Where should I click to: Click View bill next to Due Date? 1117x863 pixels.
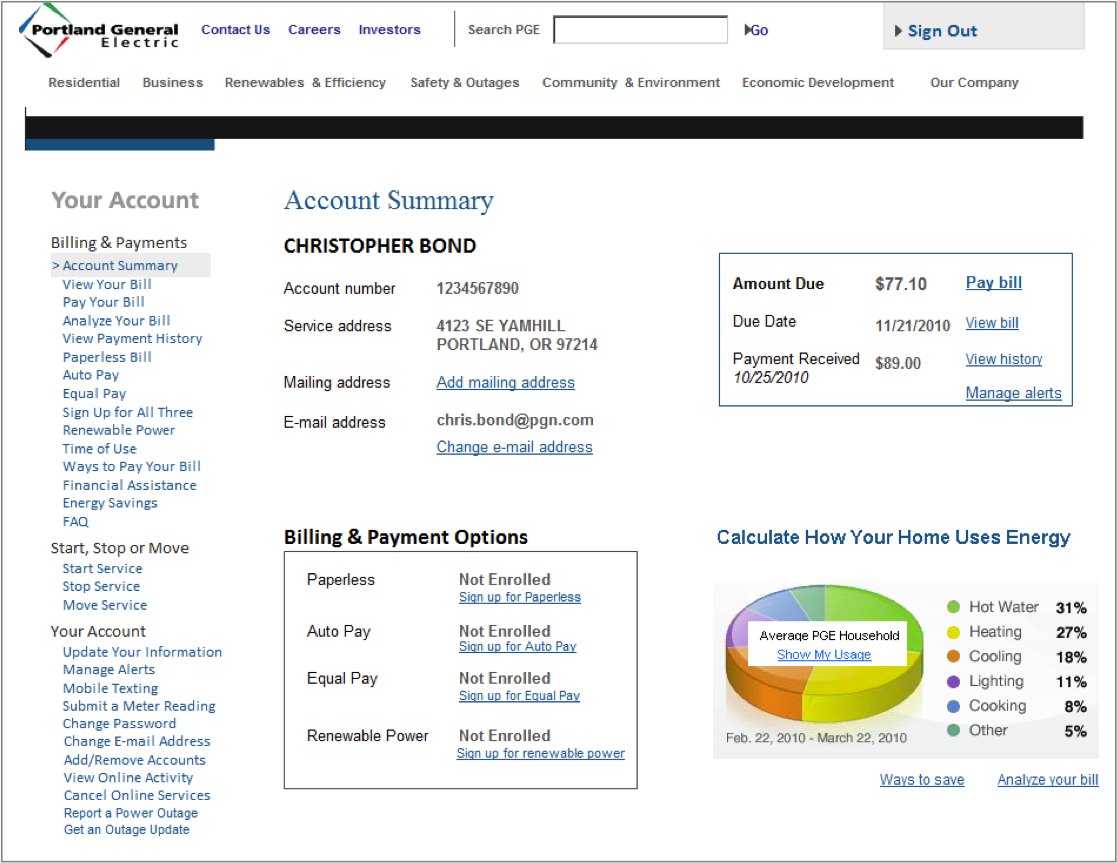point(992,323)
